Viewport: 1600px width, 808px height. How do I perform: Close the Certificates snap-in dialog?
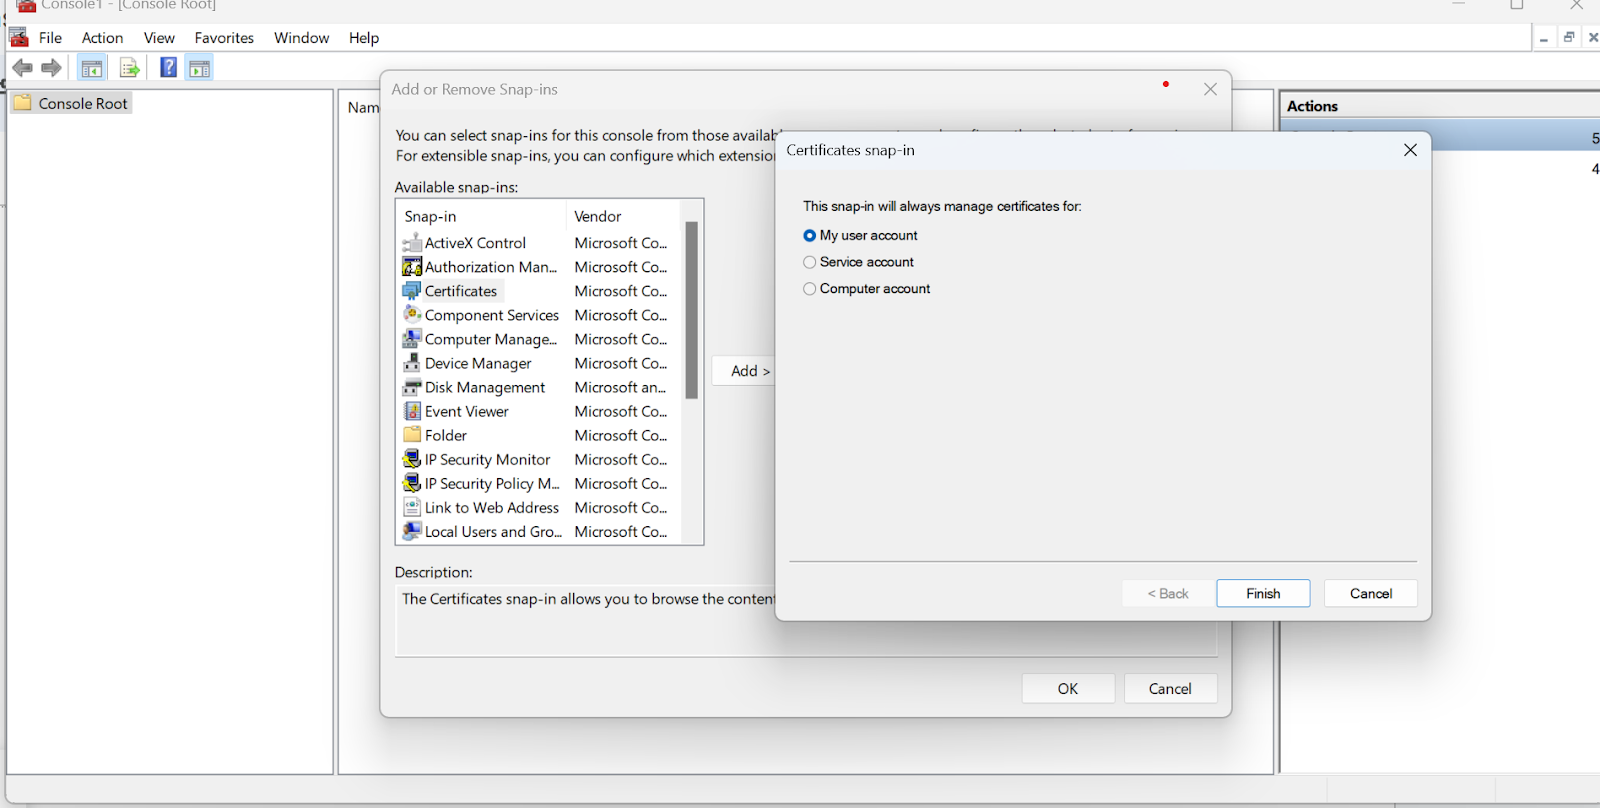pyautogui.click(x=1410, y=150)
